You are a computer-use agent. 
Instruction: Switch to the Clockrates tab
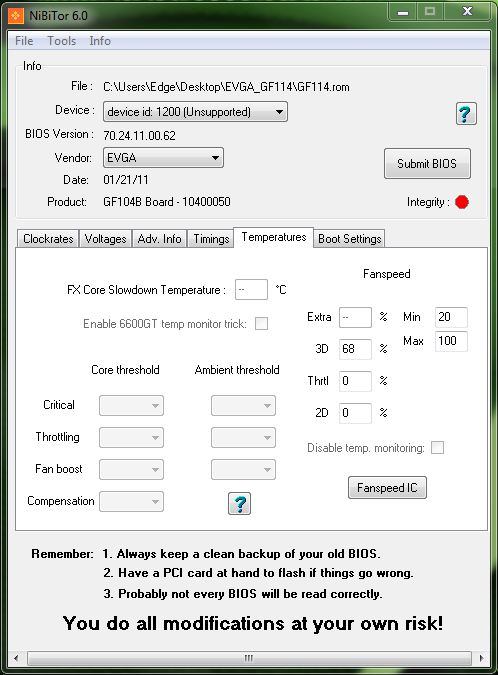(x=48, y=239)
